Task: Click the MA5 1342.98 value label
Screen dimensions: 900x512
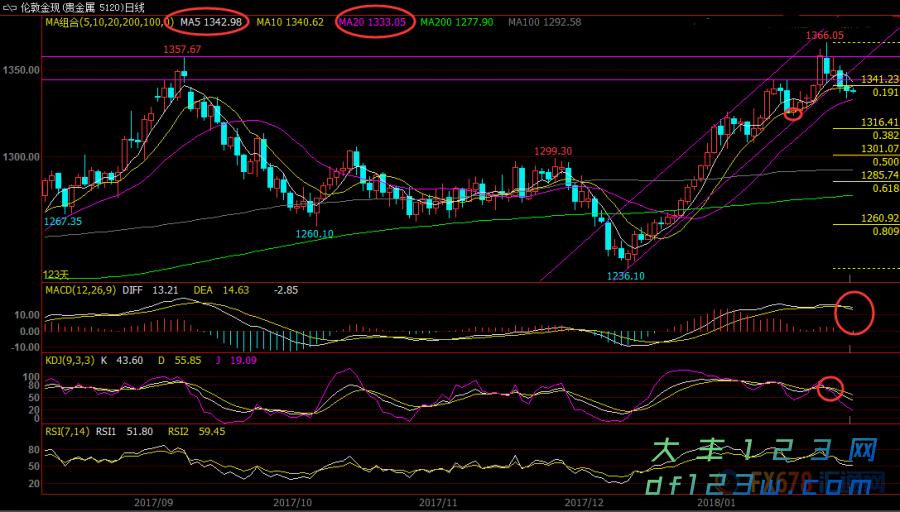Action: click(211, 22)
